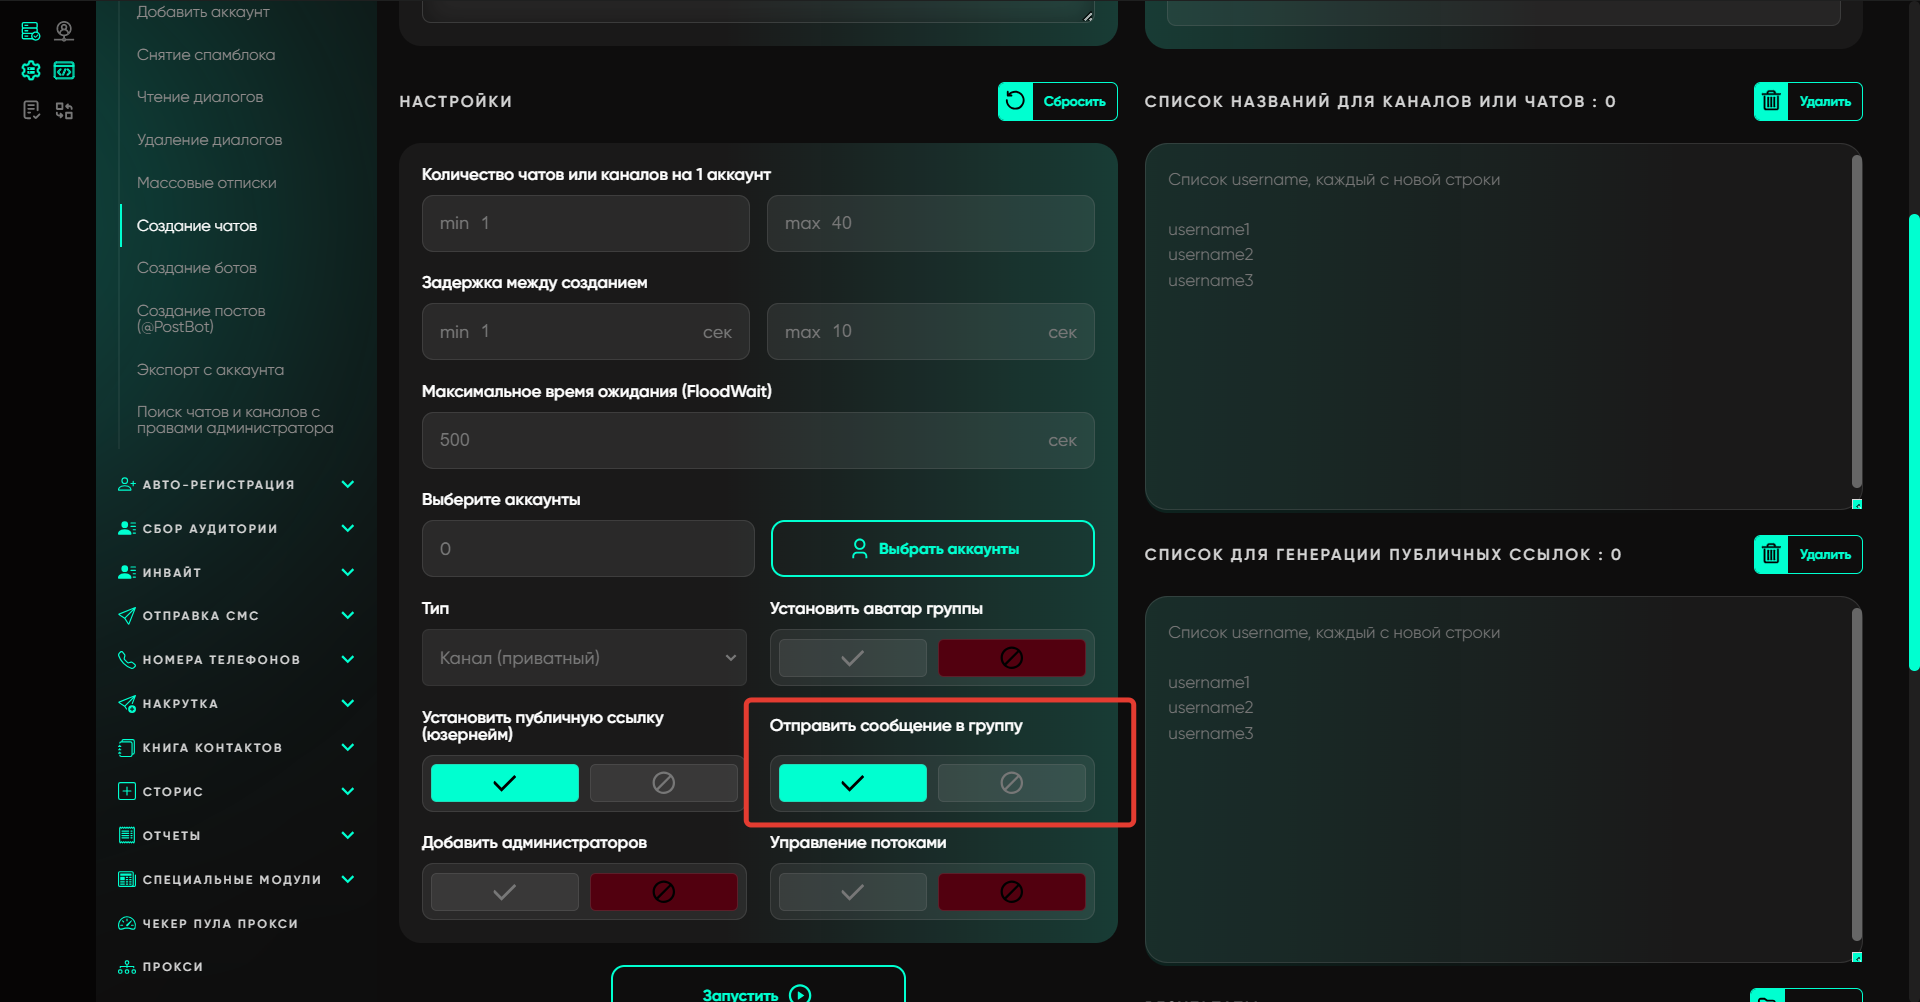The width and height of the screenshot is (1920, 1002).
Task: Click the page's right-edge vertical scrollbar
Action: 1914,440
